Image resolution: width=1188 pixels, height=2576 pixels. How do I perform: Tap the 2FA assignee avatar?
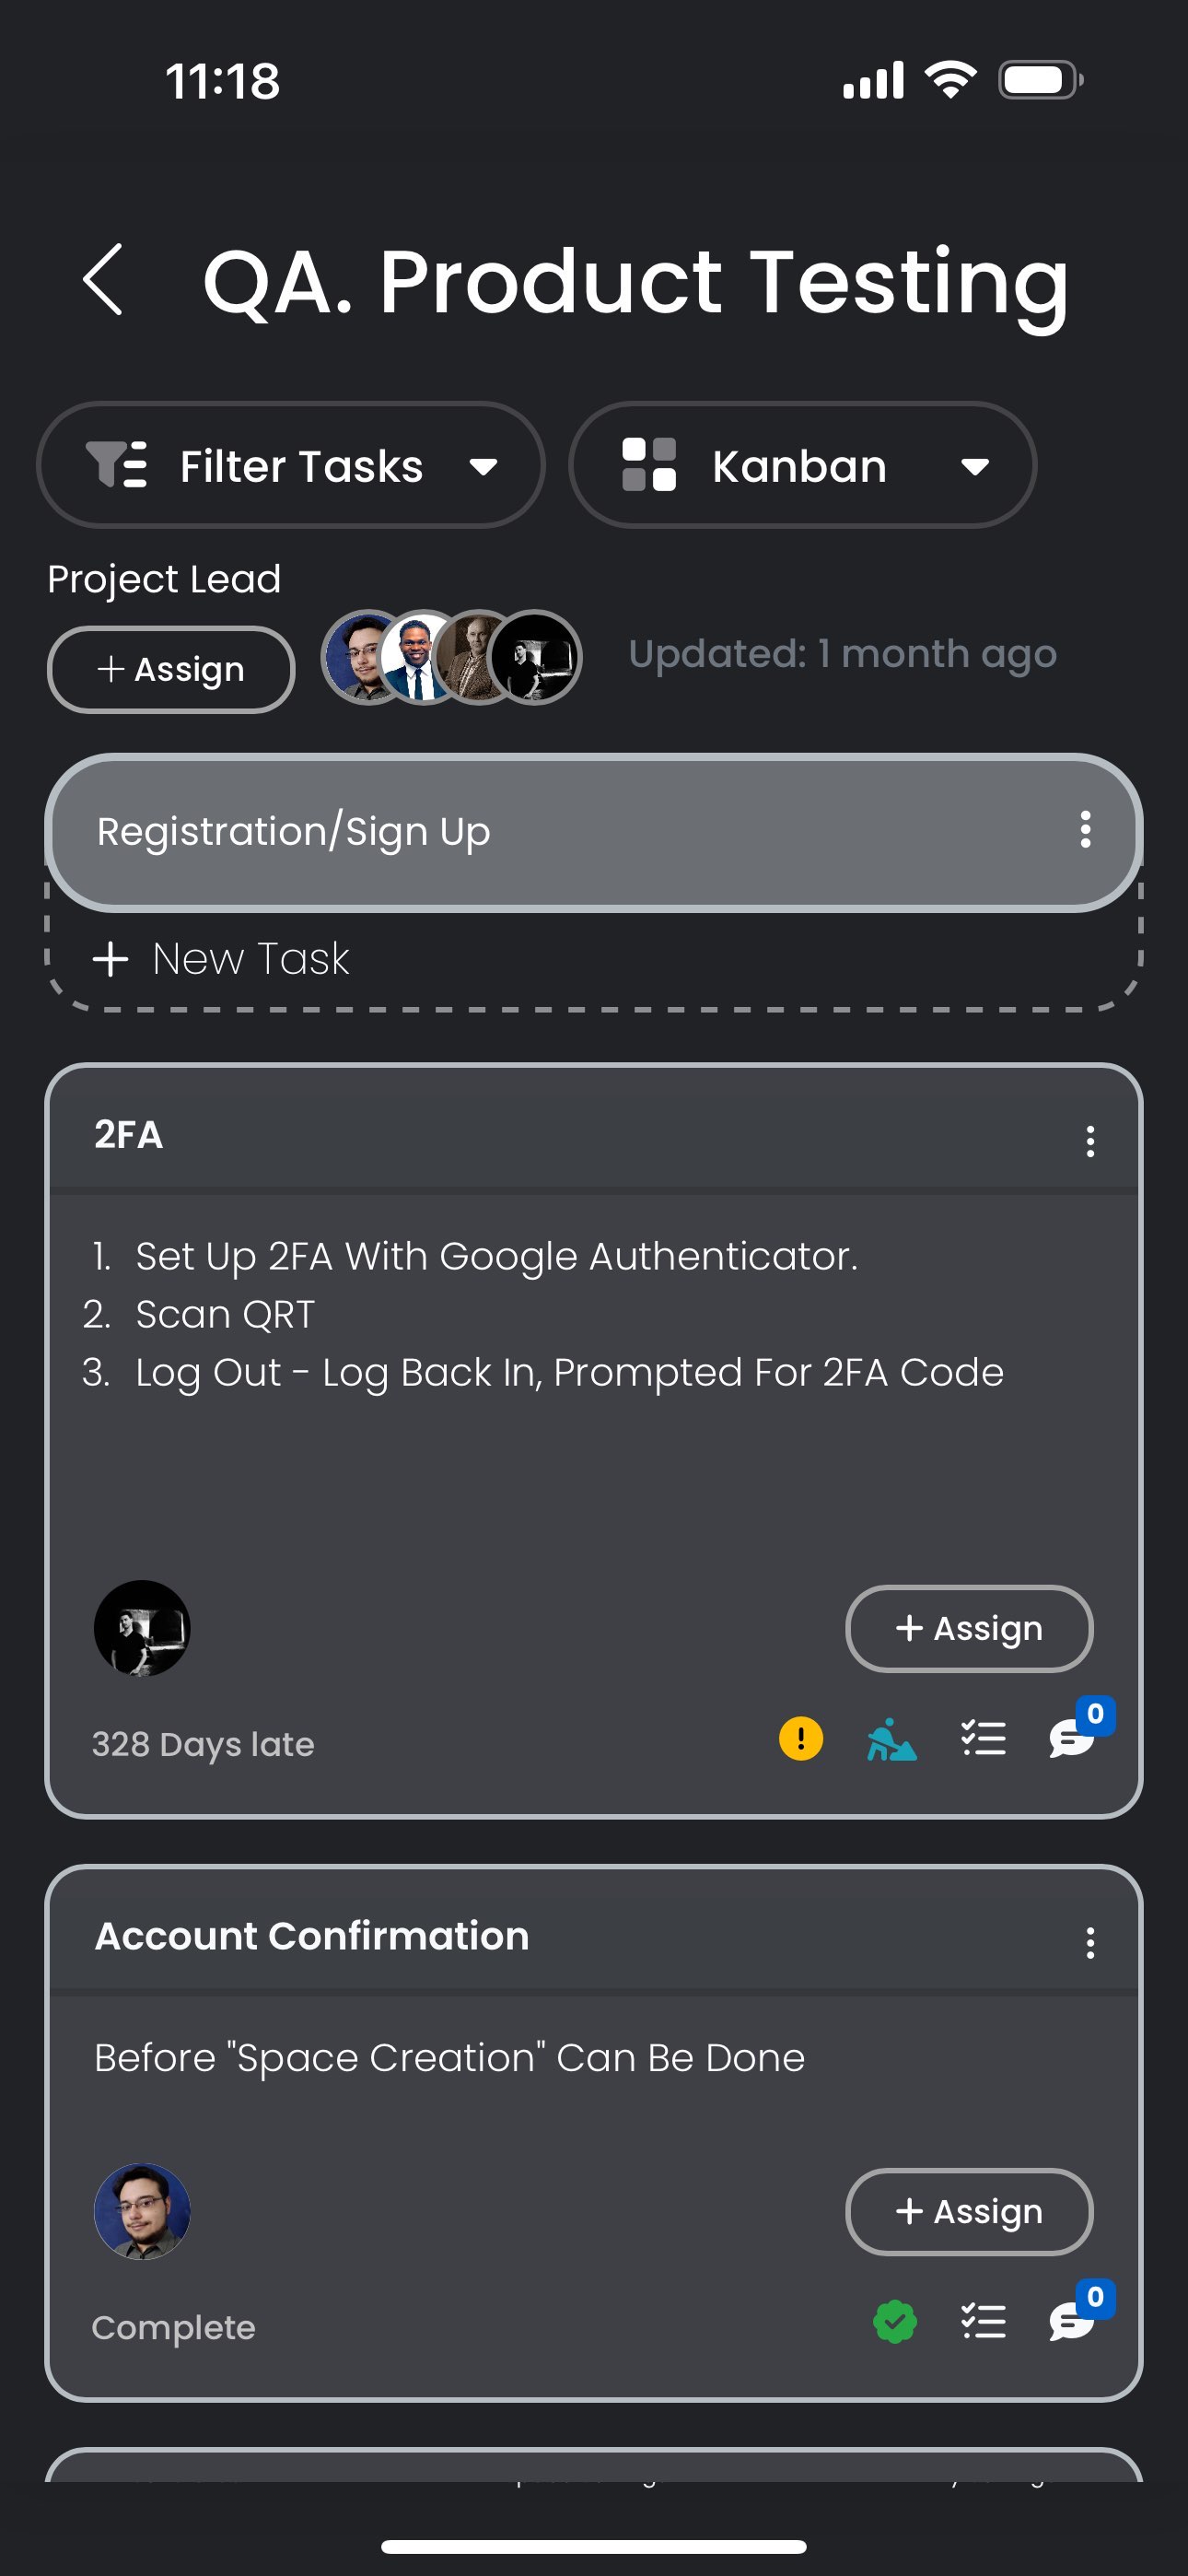[142, 1628]
